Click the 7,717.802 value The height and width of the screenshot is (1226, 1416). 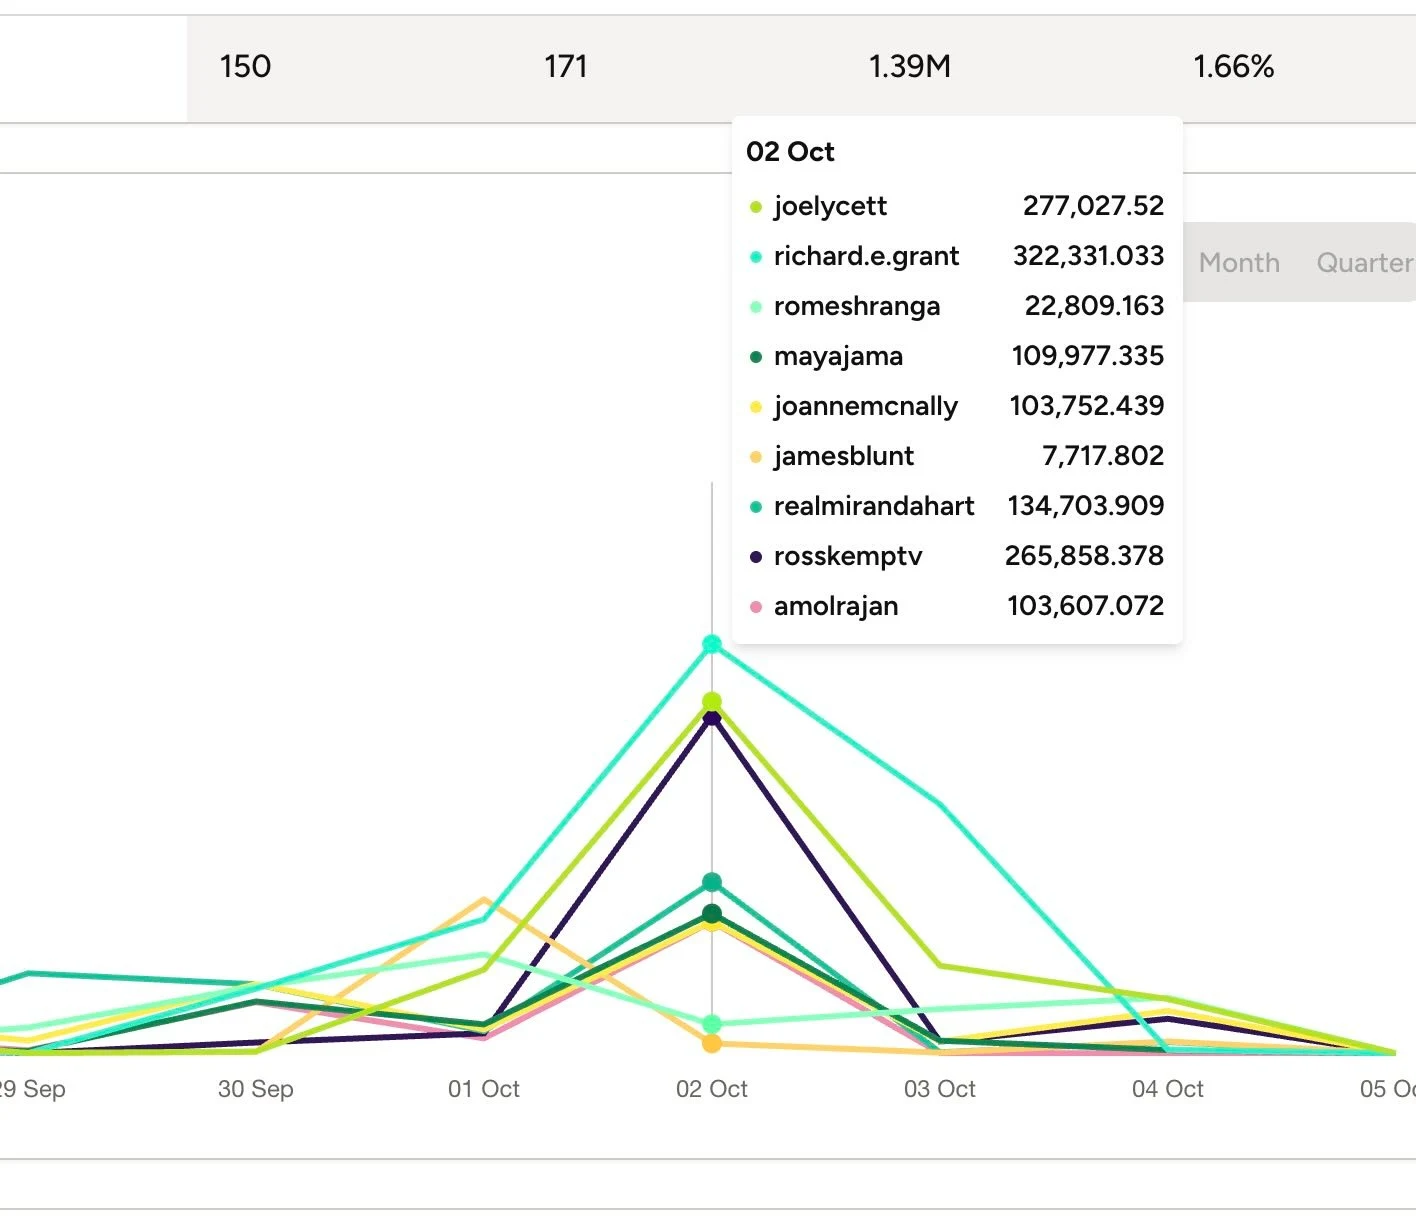click(1103, 456)
